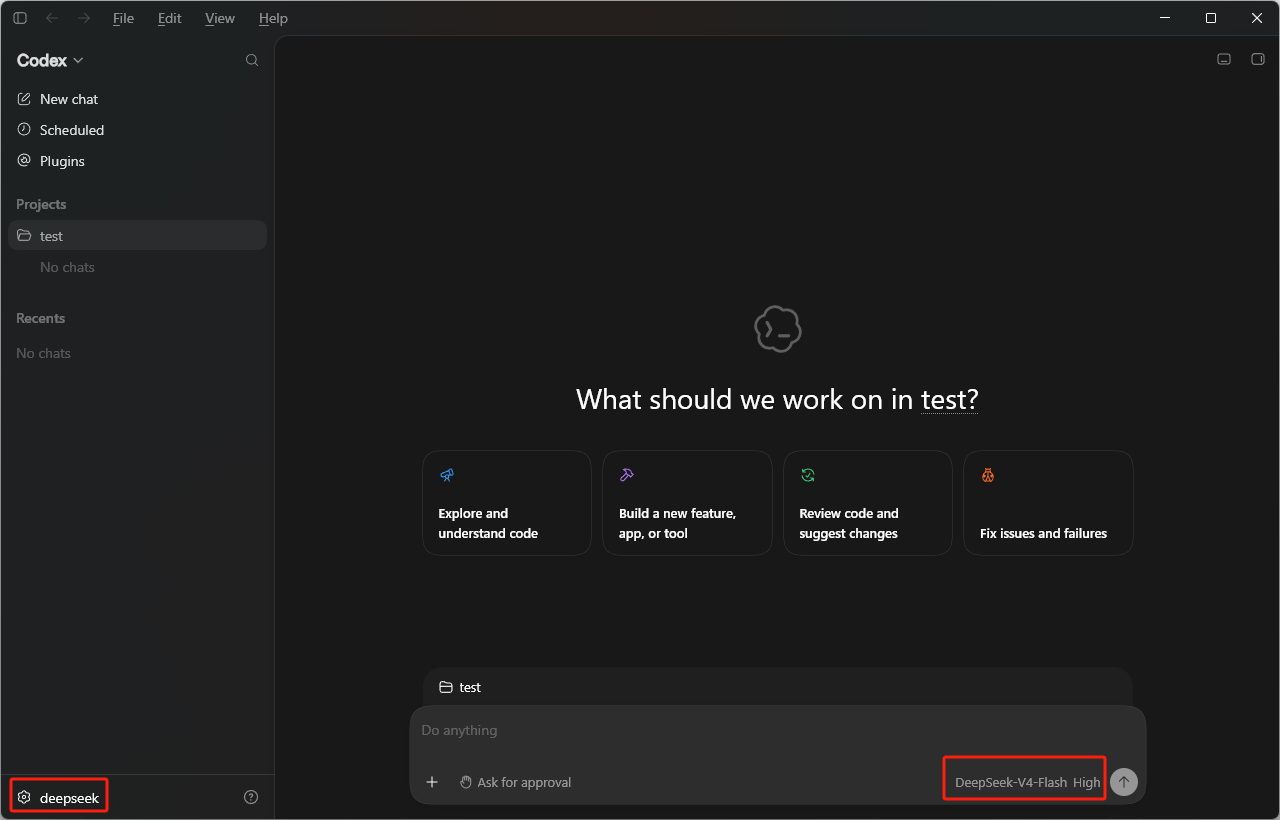This screenshot has height=820, width=1280.
Task: Open deepseek settings via the gear button
Action: [x=59, y=797]
